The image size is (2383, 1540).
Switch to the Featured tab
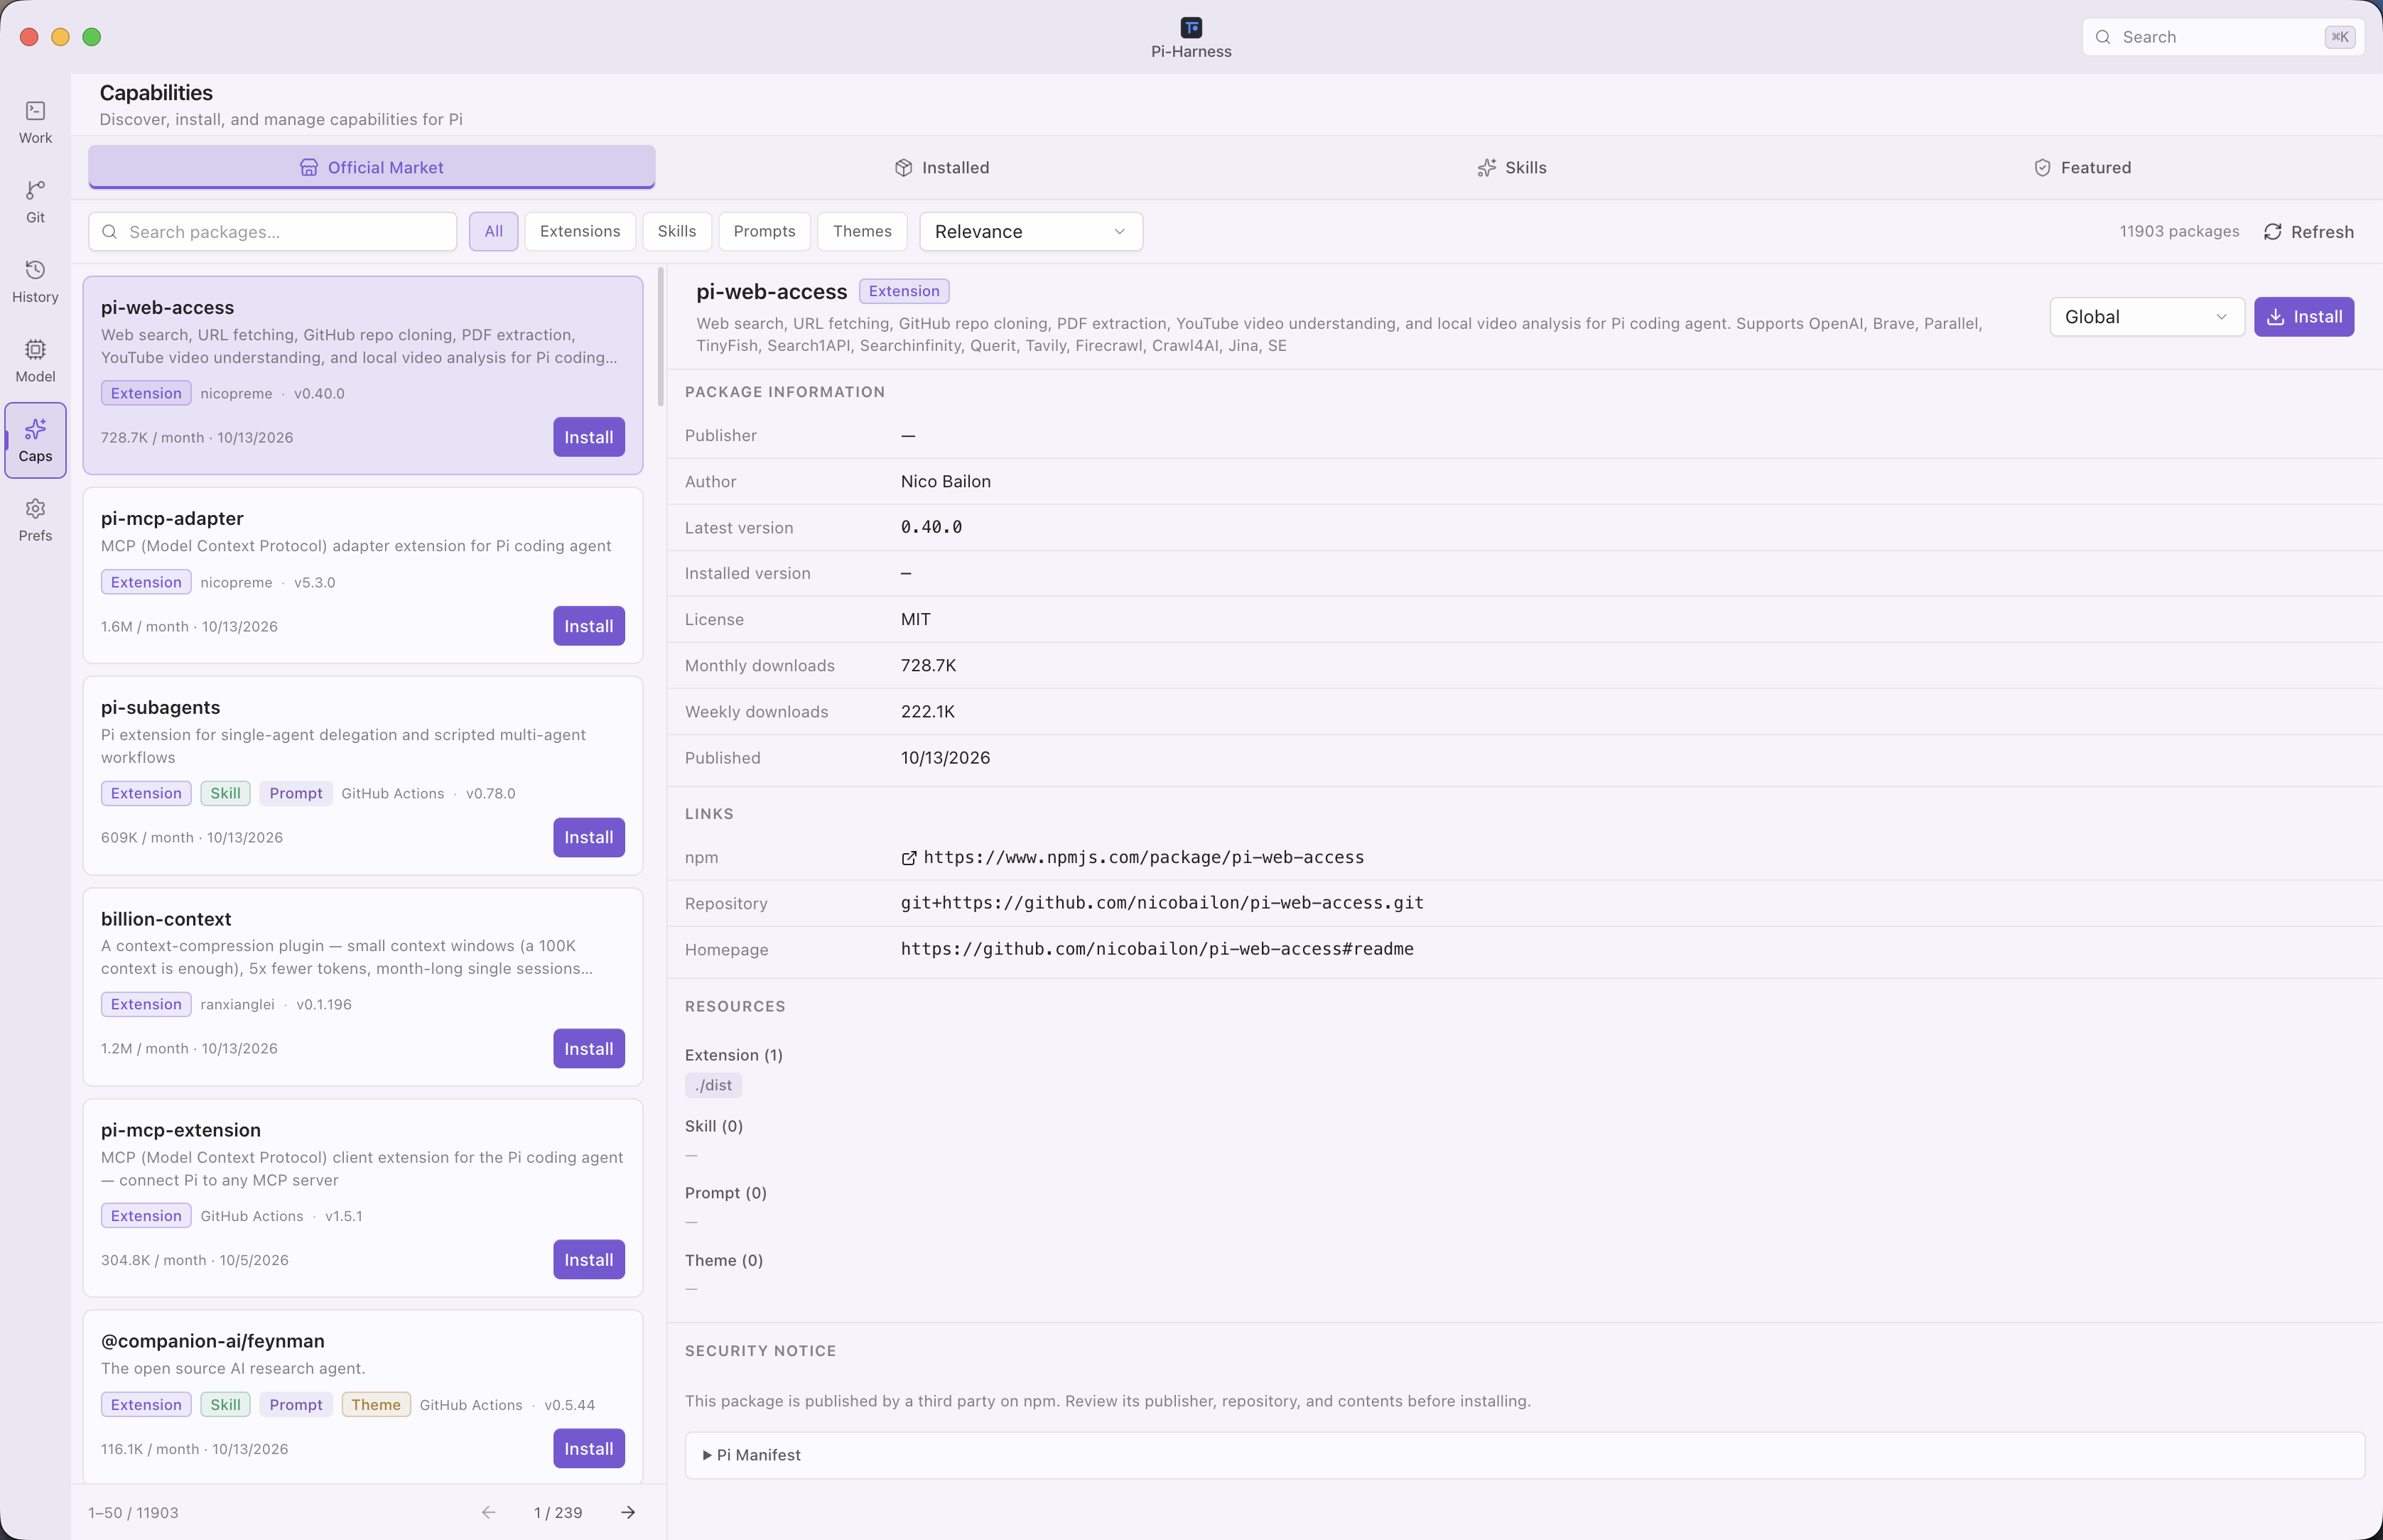[x=2081, y=167]
